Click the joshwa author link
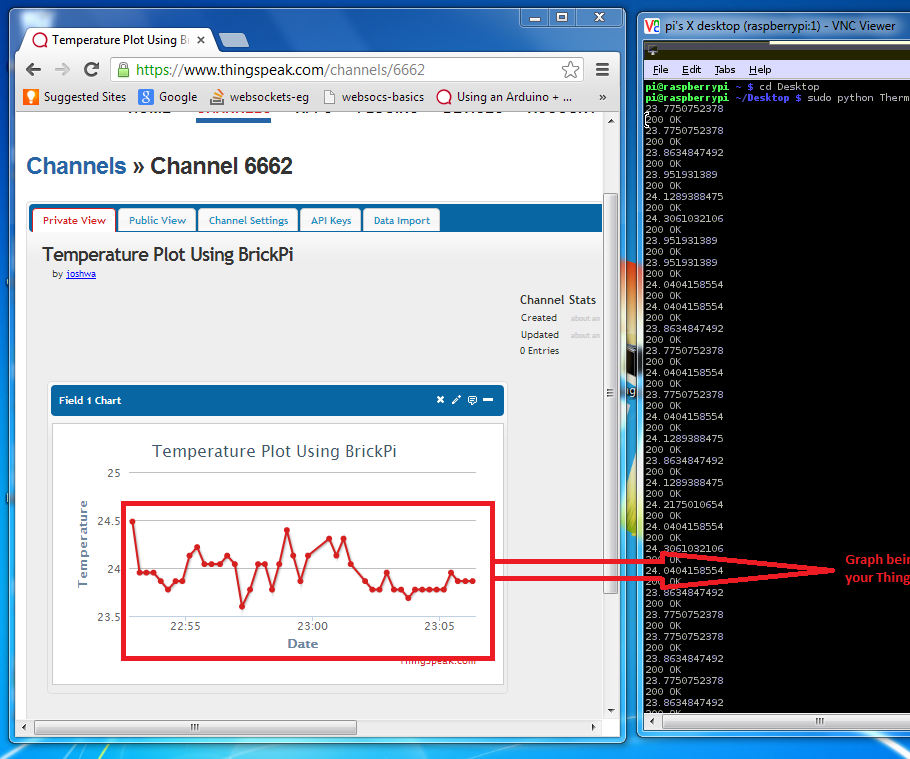This screenshot has width=910, height=759. [x=81, y=273]
